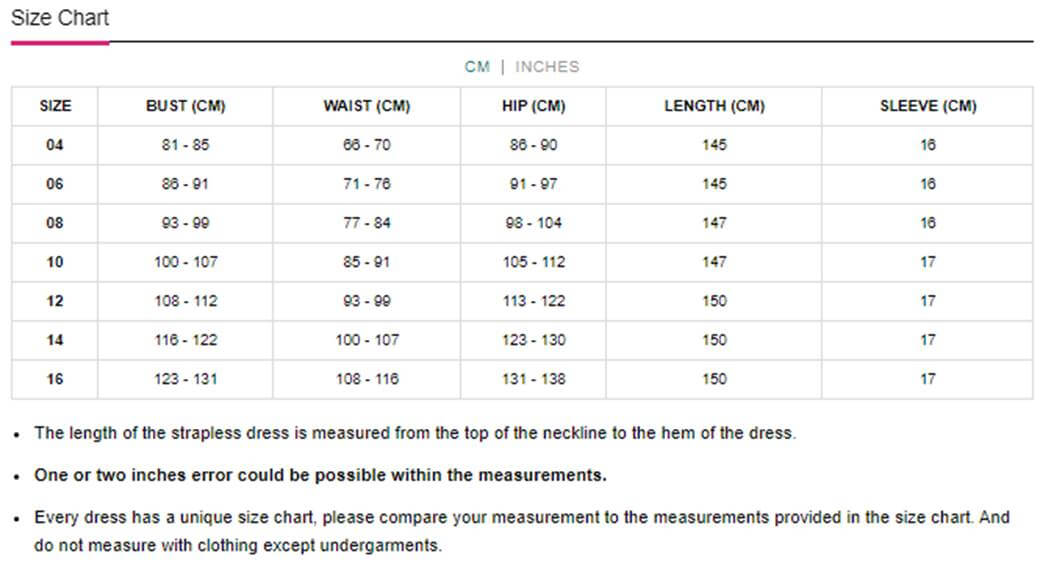Click the bold inches error note
This screenshot has height=580, width=1046.
point(320,475)
